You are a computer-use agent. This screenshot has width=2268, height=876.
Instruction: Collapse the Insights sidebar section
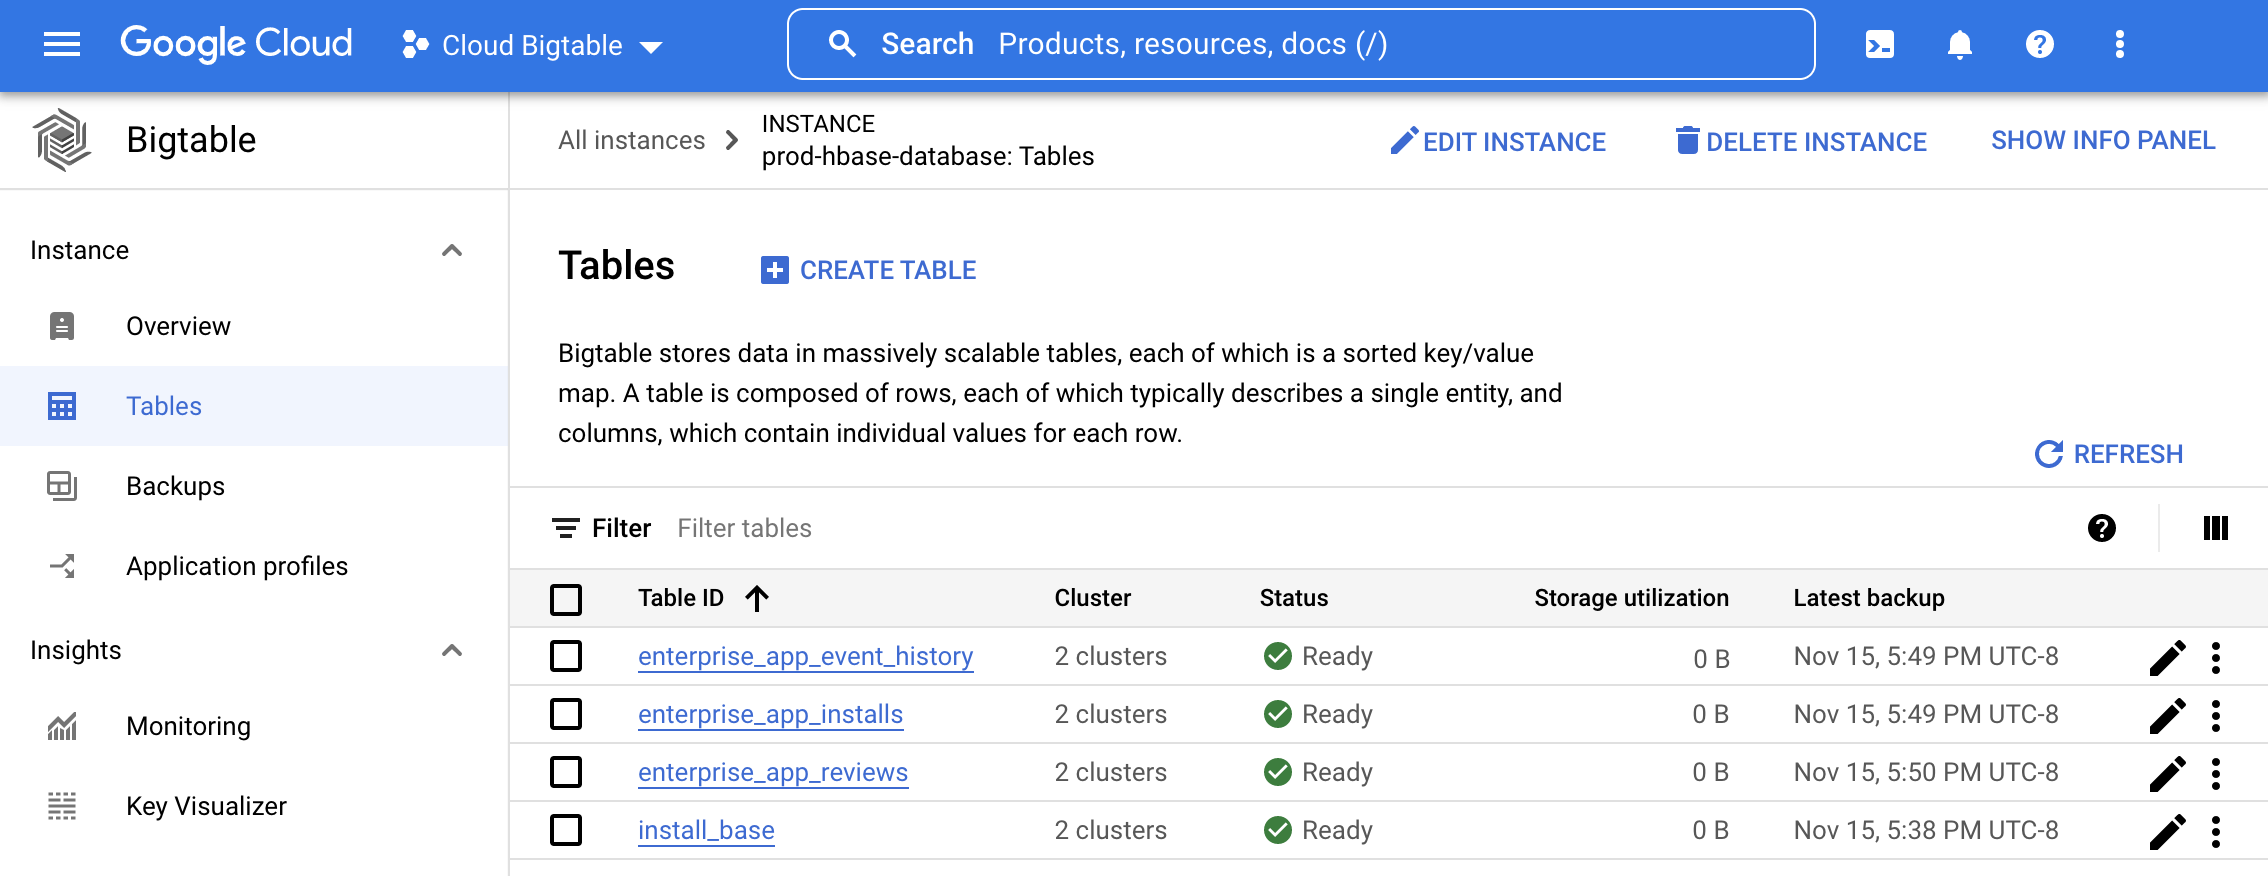[x=452, y=650]
